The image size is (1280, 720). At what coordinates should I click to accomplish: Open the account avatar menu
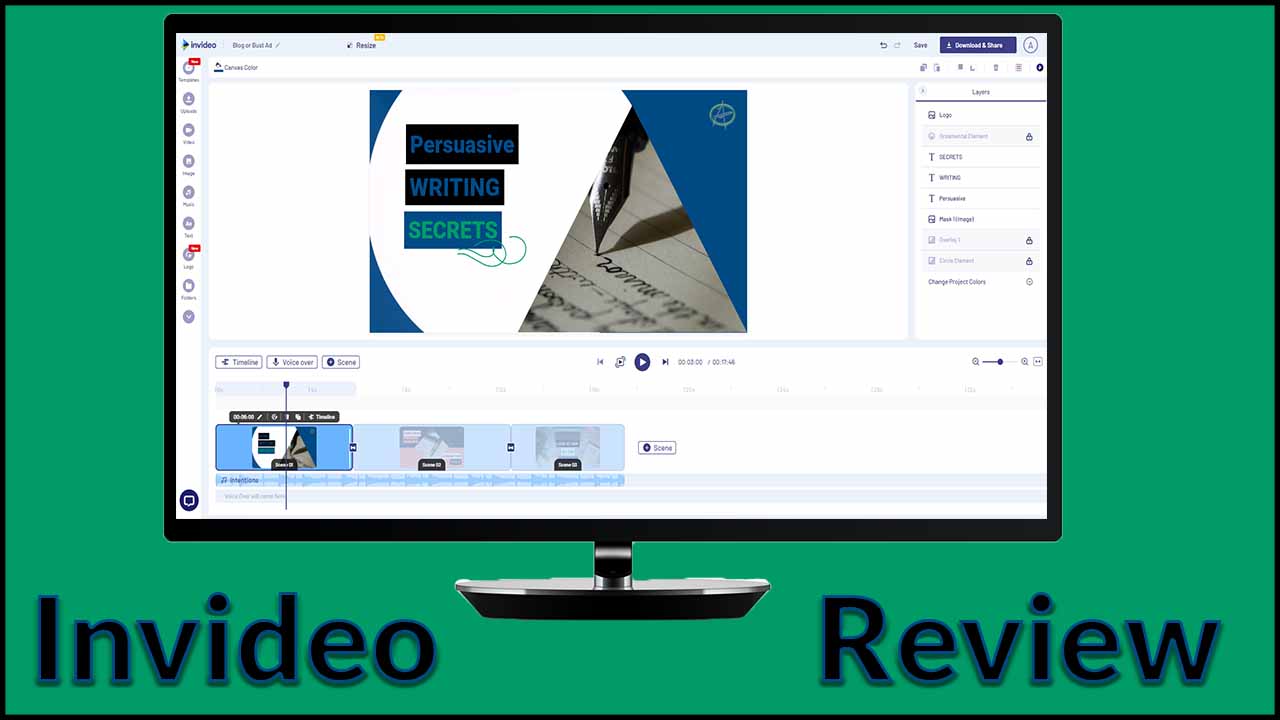click(x=1030, y=45)
